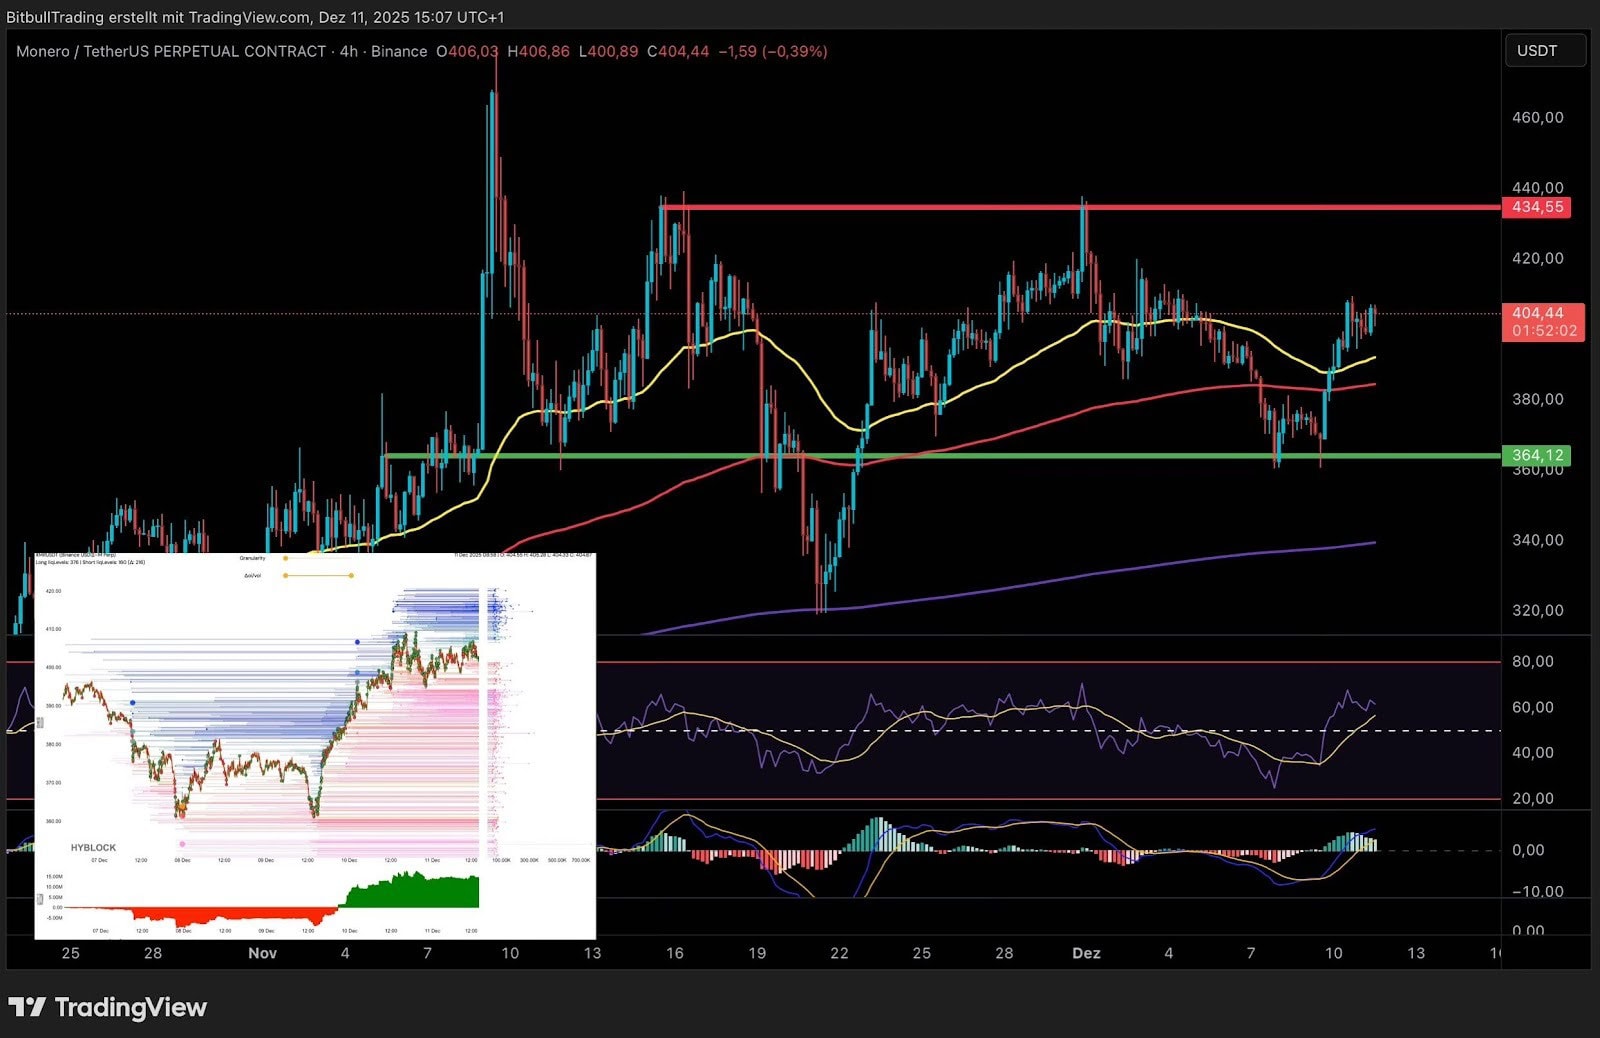Image resolution: width=1600 pixels, height=1038 pixels.
Task: Click the Monero / TetherUS symbol title
Action: (x=170, y=51)
